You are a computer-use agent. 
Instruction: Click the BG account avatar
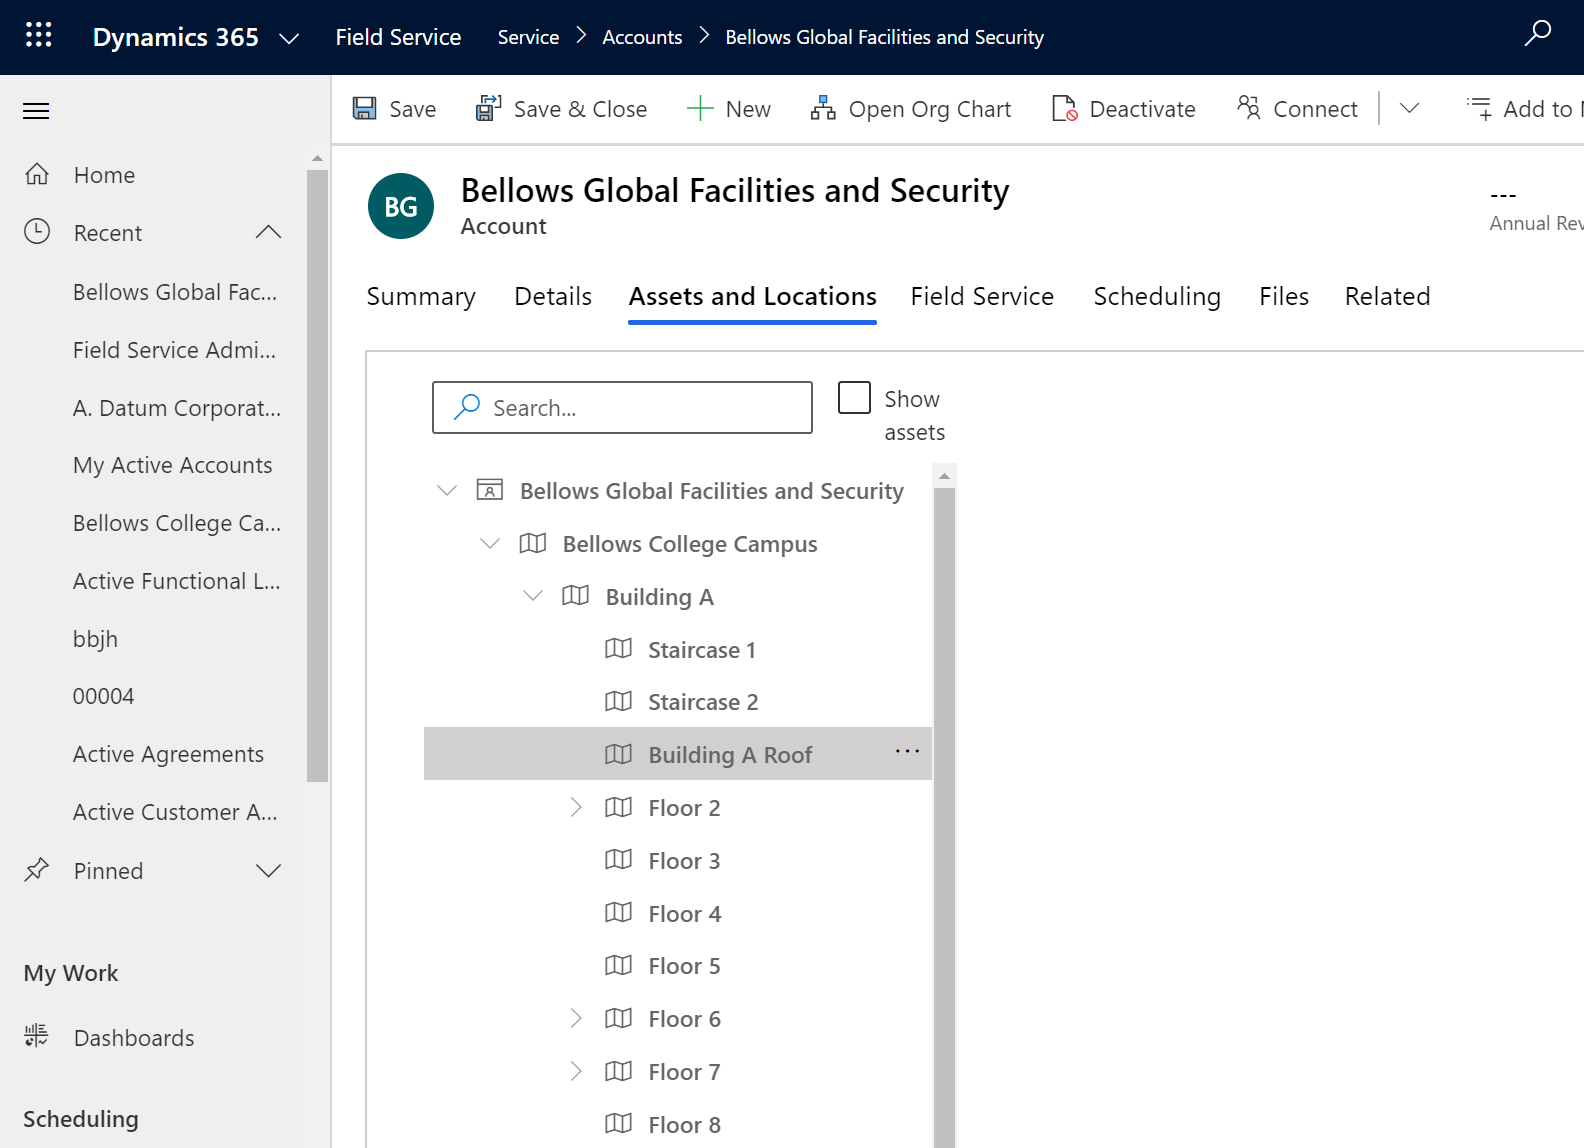[401, 206]
